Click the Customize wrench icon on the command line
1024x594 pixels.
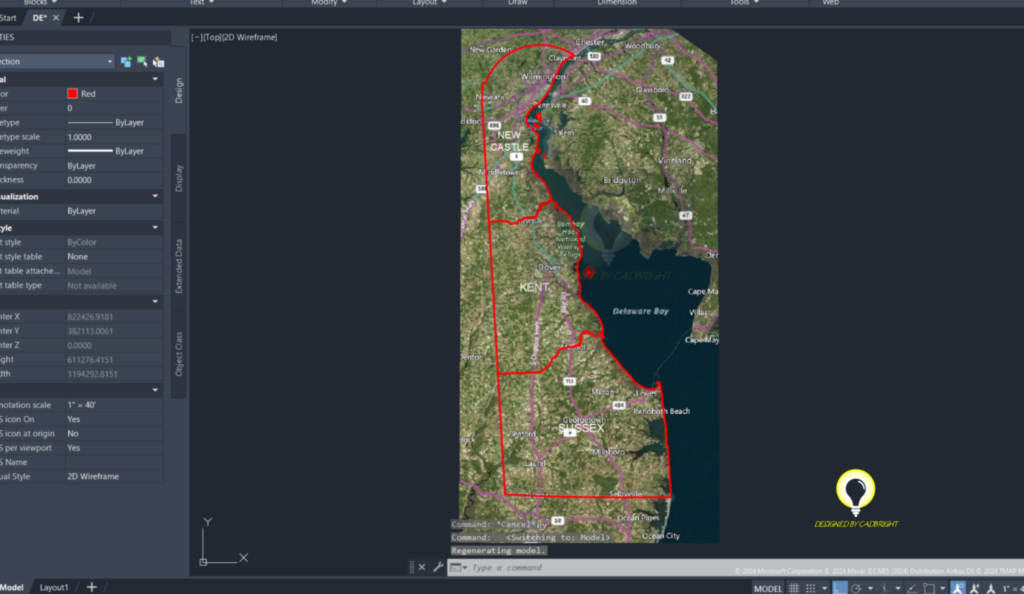coord(437,567)
